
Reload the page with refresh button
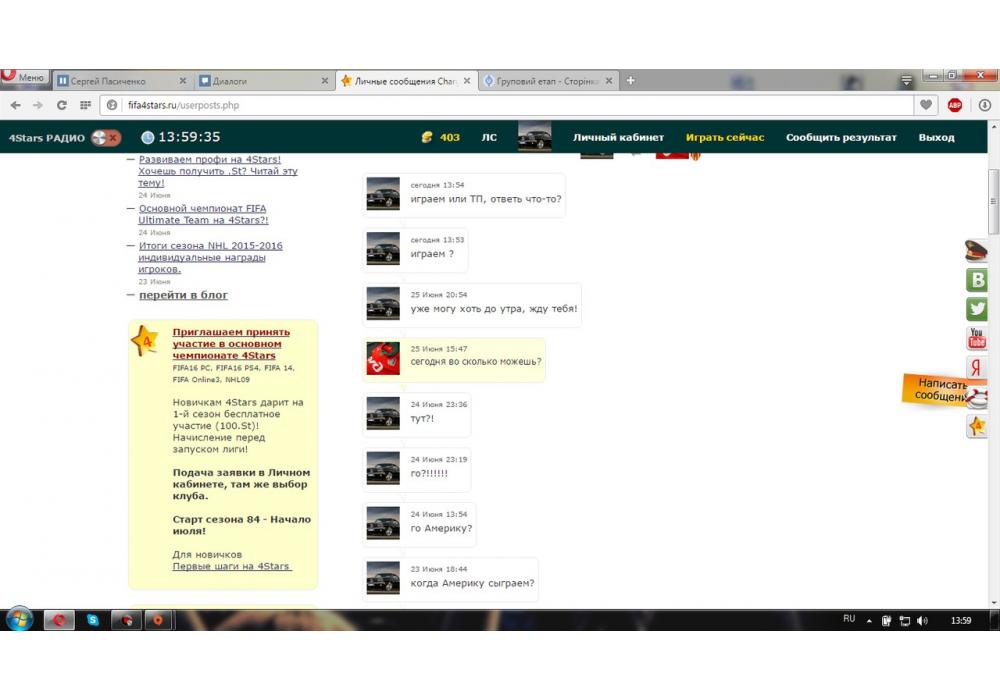click(62, 105)
